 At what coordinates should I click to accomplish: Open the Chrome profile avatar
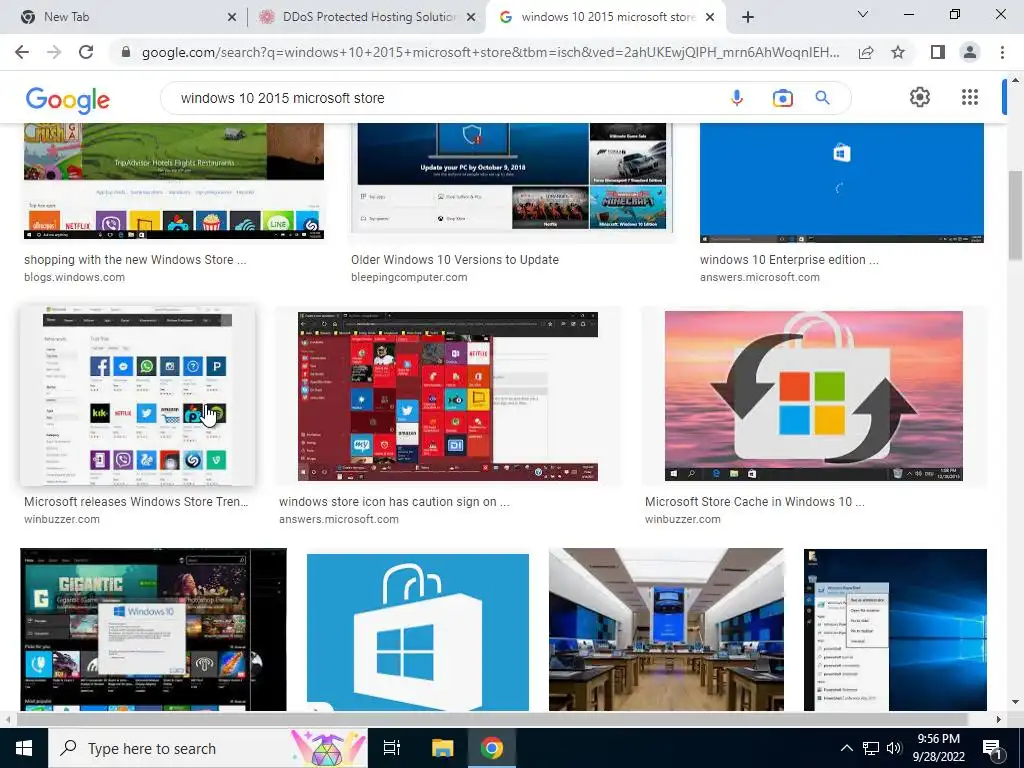970,52
